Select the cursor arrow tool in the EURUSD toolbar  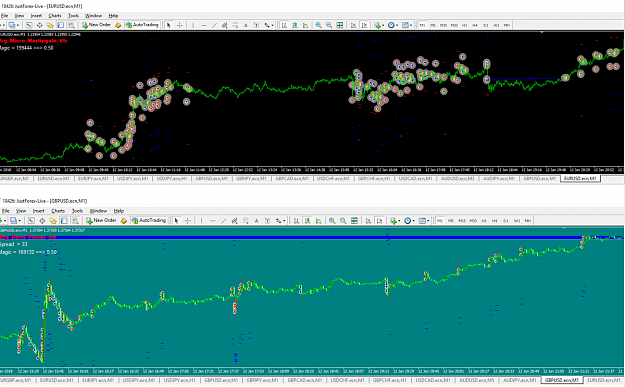pos(169,25)
